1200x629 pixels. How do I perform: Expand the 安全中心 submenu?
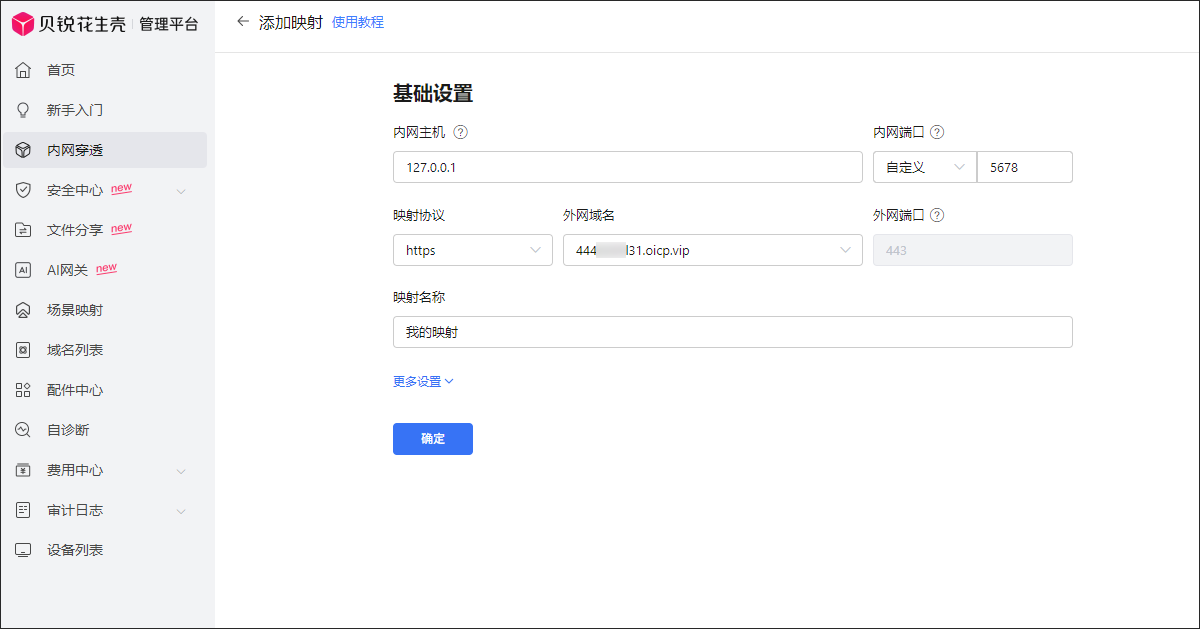181,190
